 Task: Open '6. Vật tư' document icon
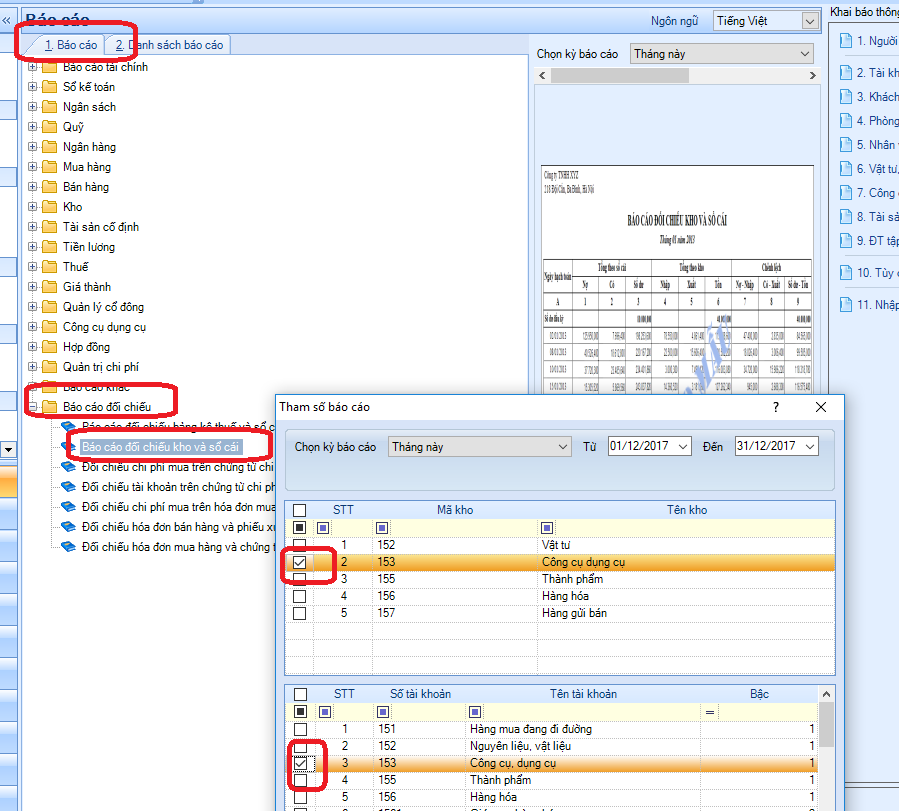tap(846, 169)
